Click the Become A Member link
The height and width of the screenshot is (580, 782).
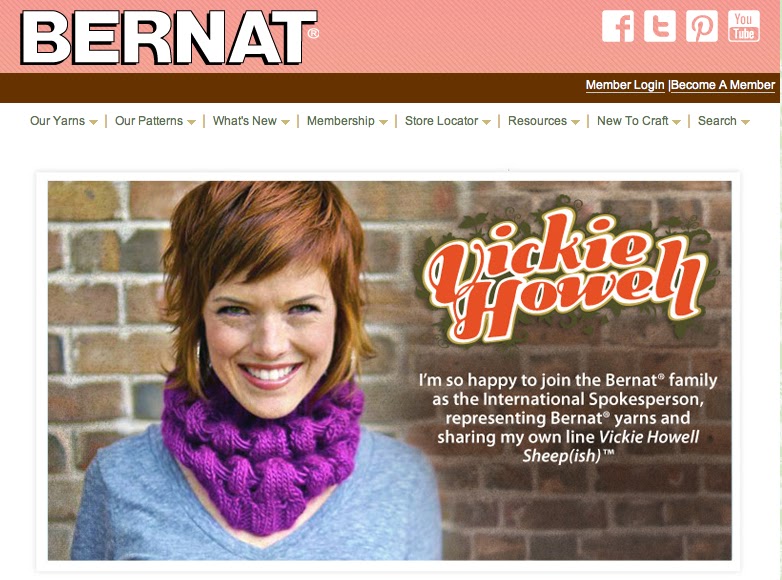[x=723, y=85]
